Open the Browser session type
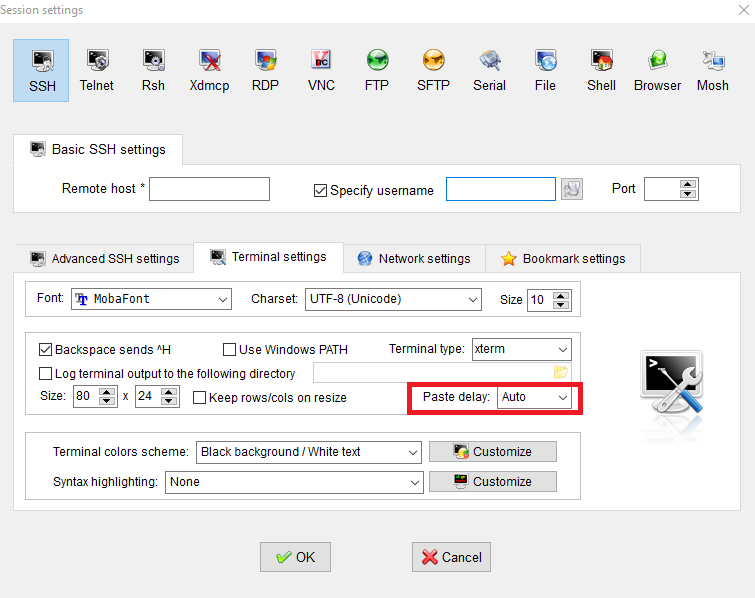 point(657,70)
